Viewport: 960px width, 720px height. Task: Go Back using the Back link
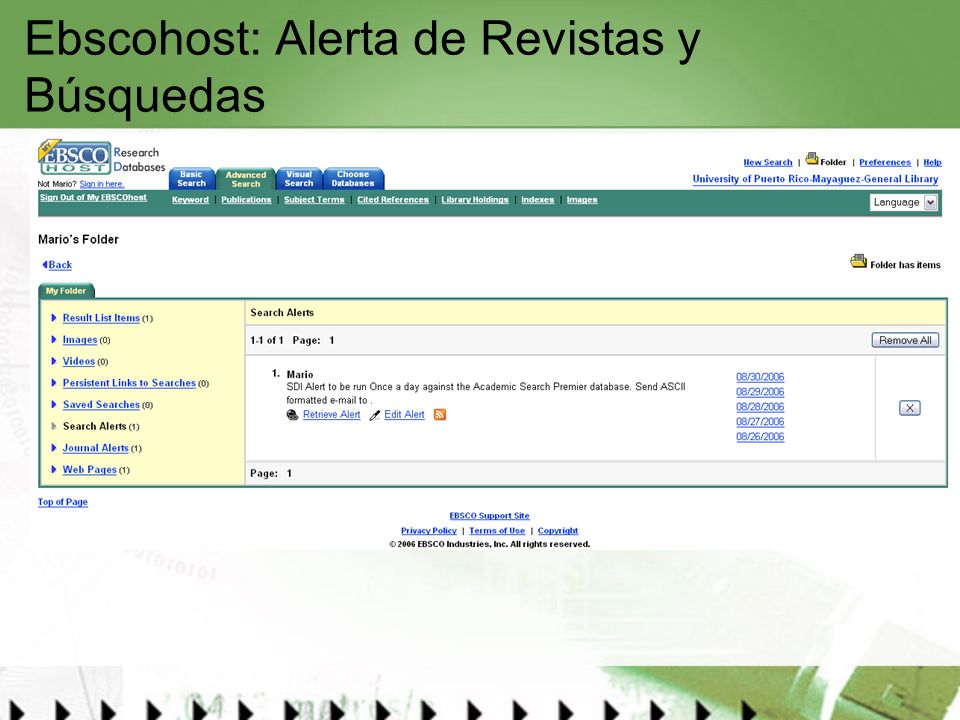point(60,264)
